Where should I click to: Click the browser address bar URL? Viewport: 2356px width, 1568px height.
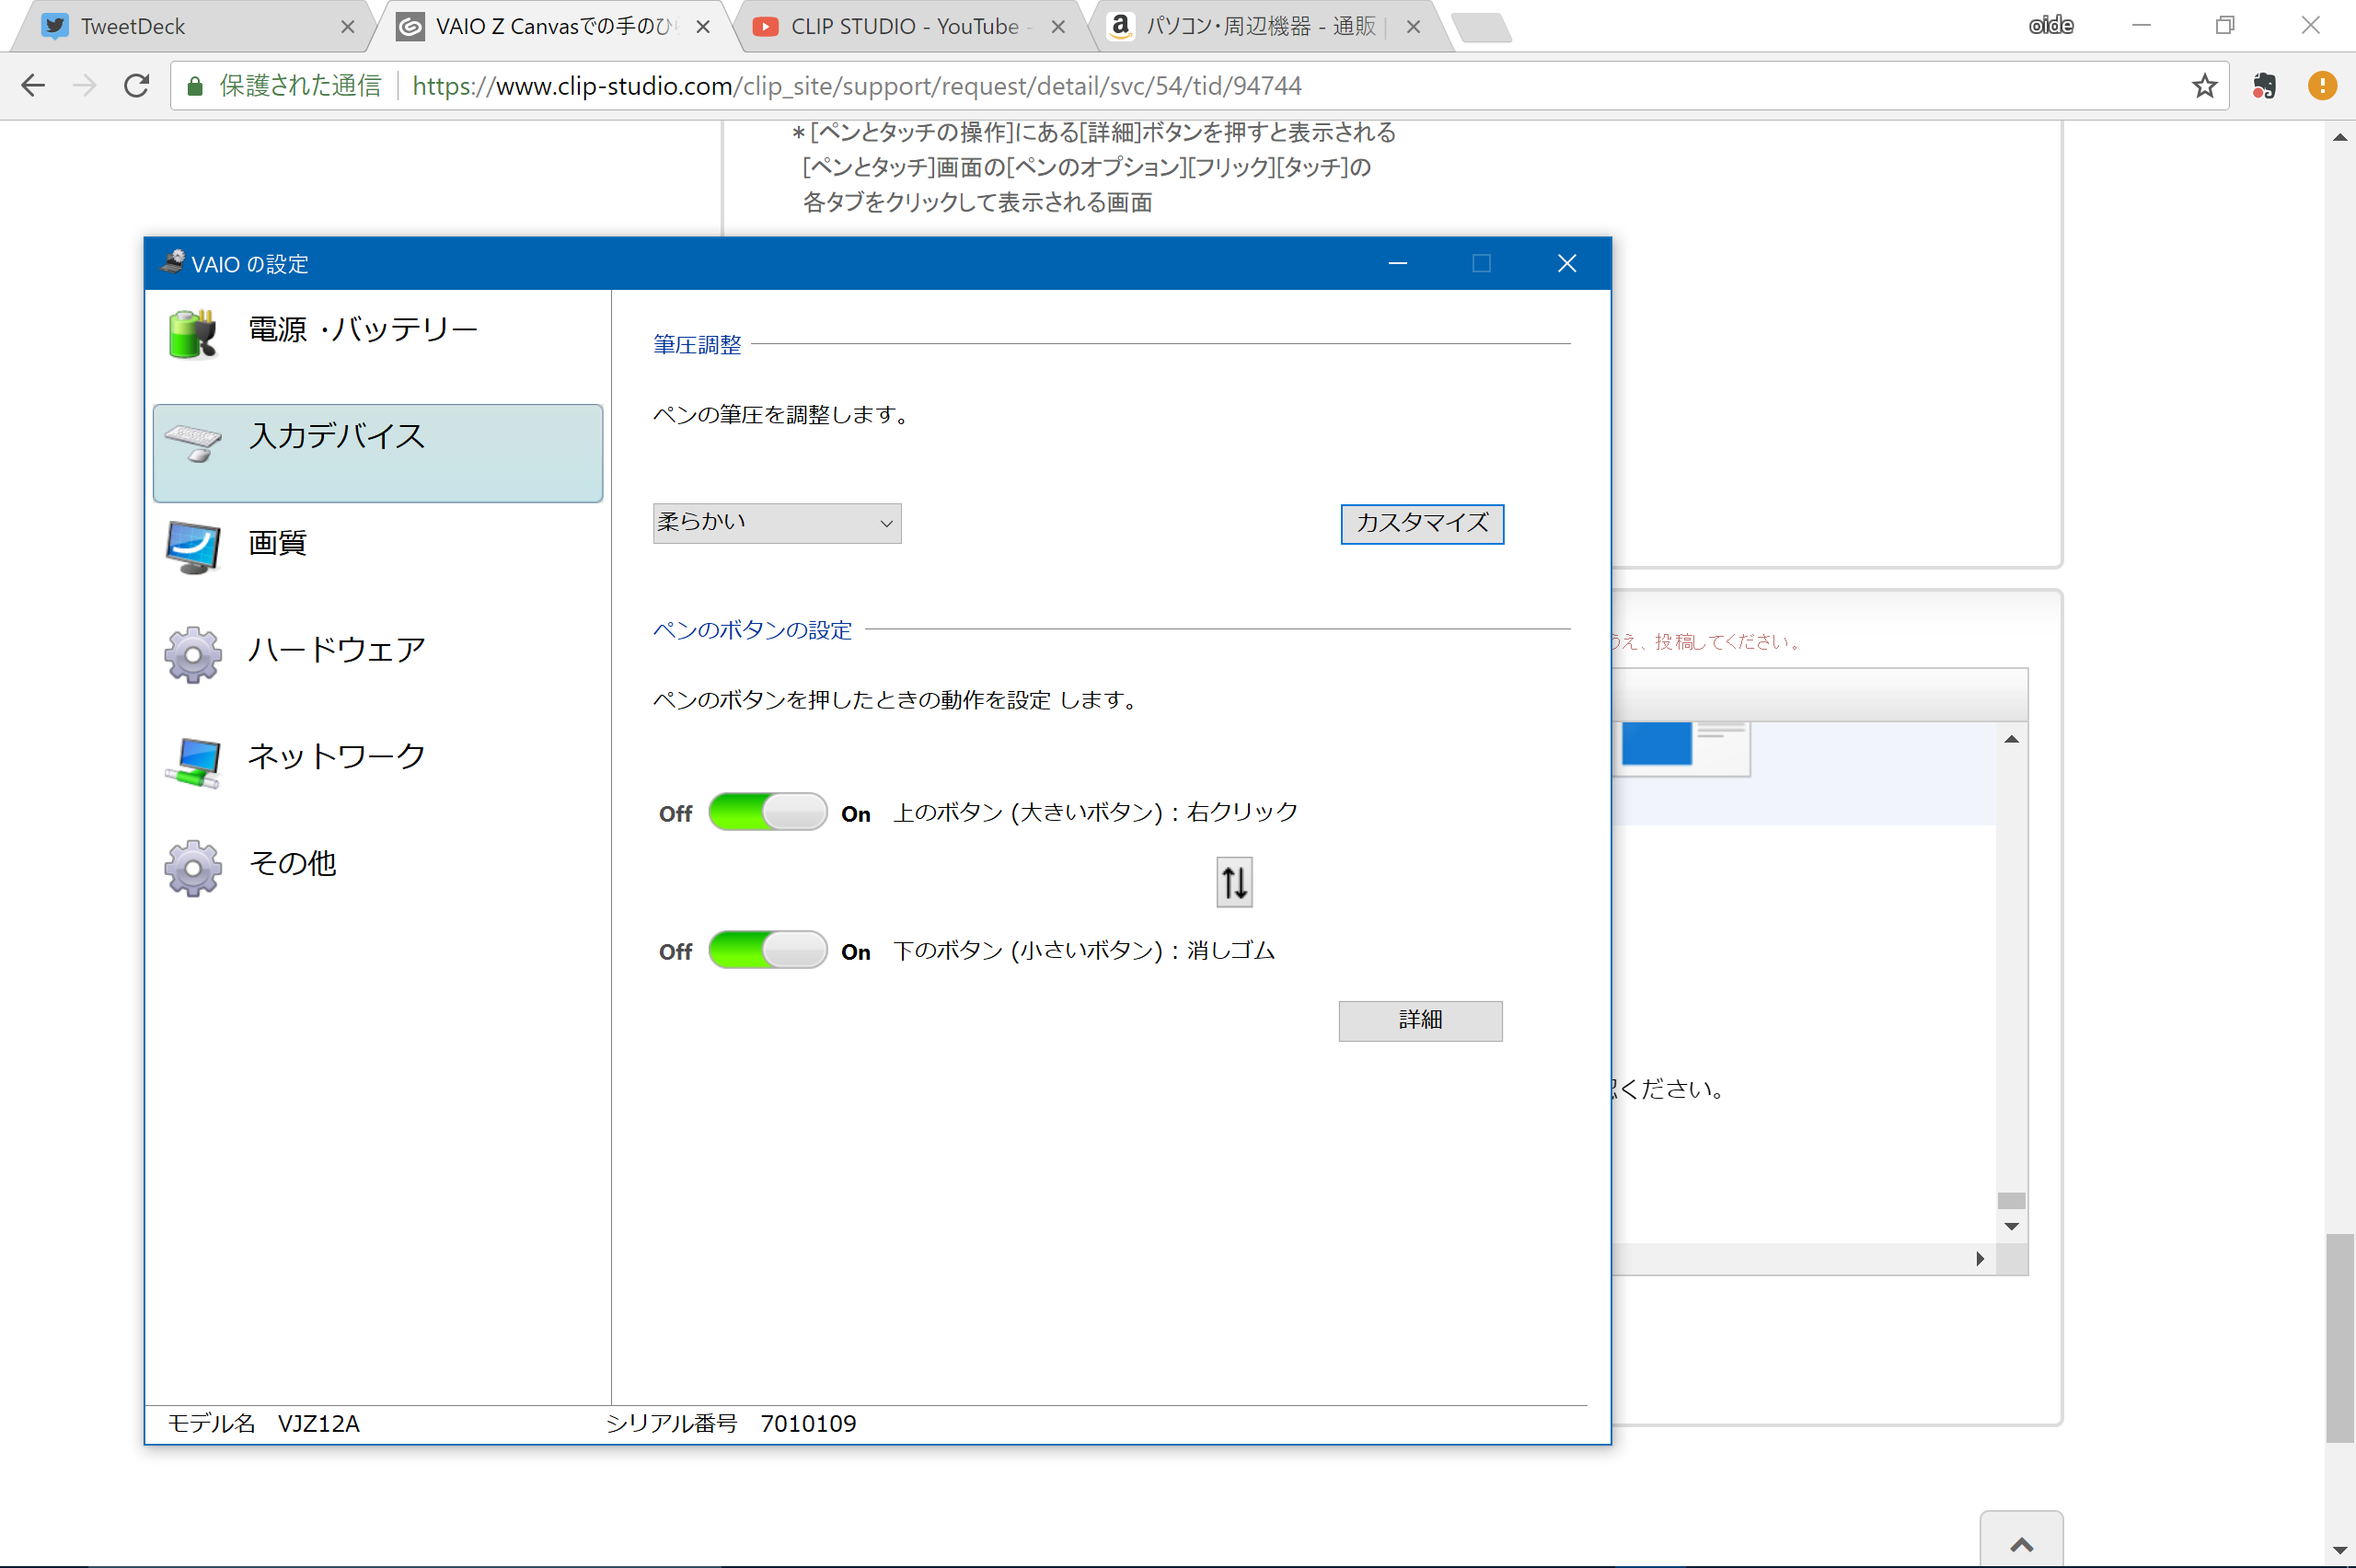(856, 86)
